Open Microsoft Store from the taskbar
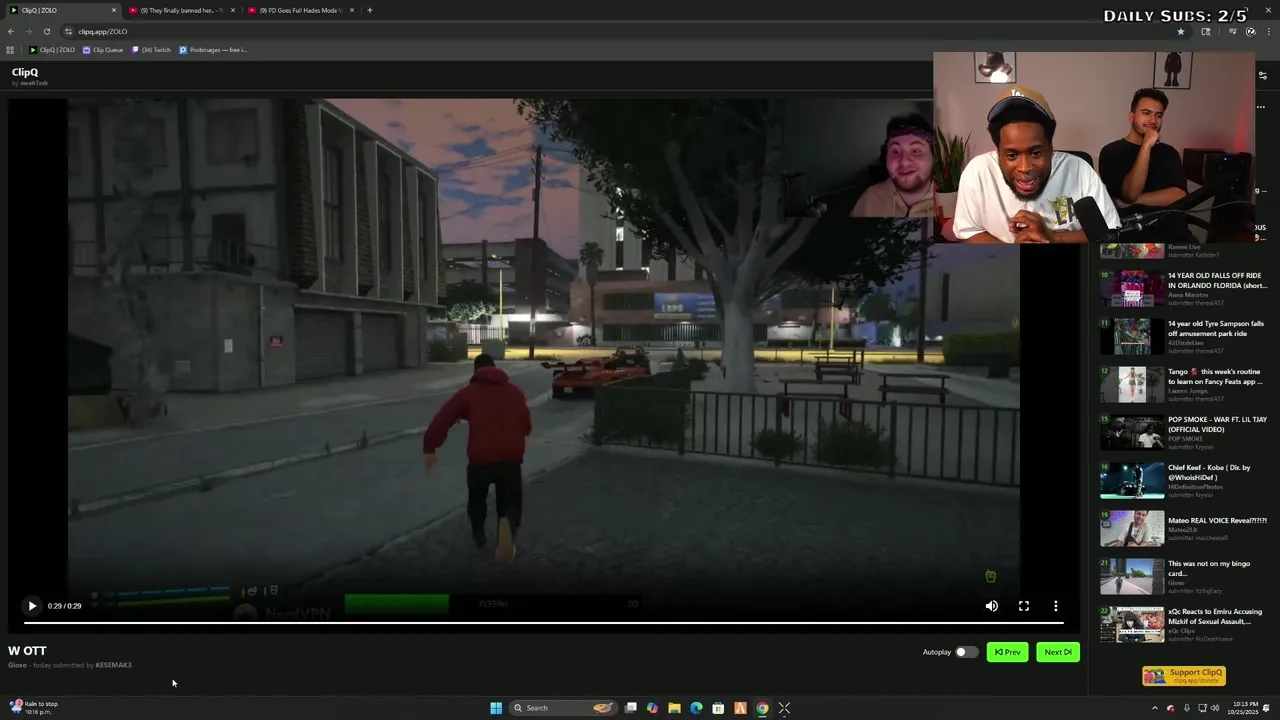Screen dimensions: 1280x720 pos(718,708)
